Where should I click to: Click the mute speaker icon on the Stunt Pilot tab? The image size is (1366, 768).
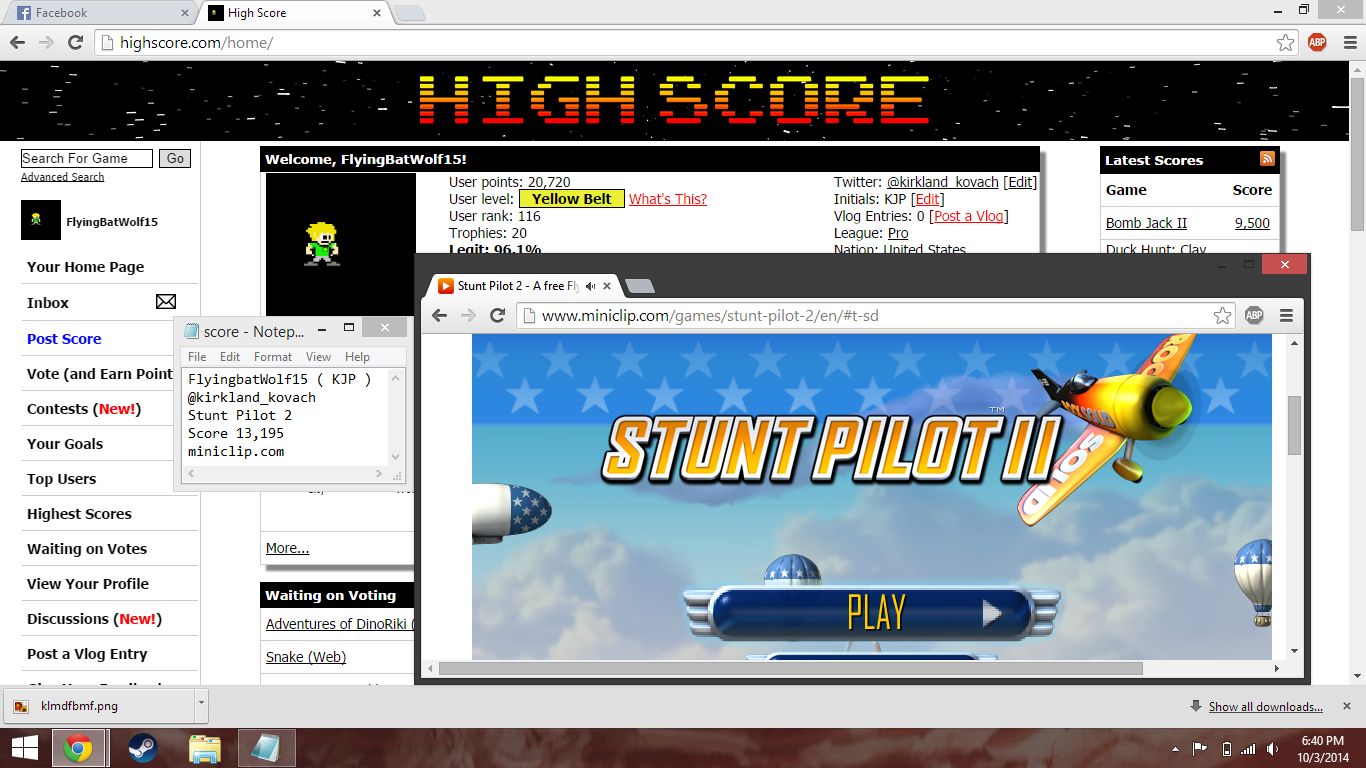pyautogui.click(x=590, y=286)
